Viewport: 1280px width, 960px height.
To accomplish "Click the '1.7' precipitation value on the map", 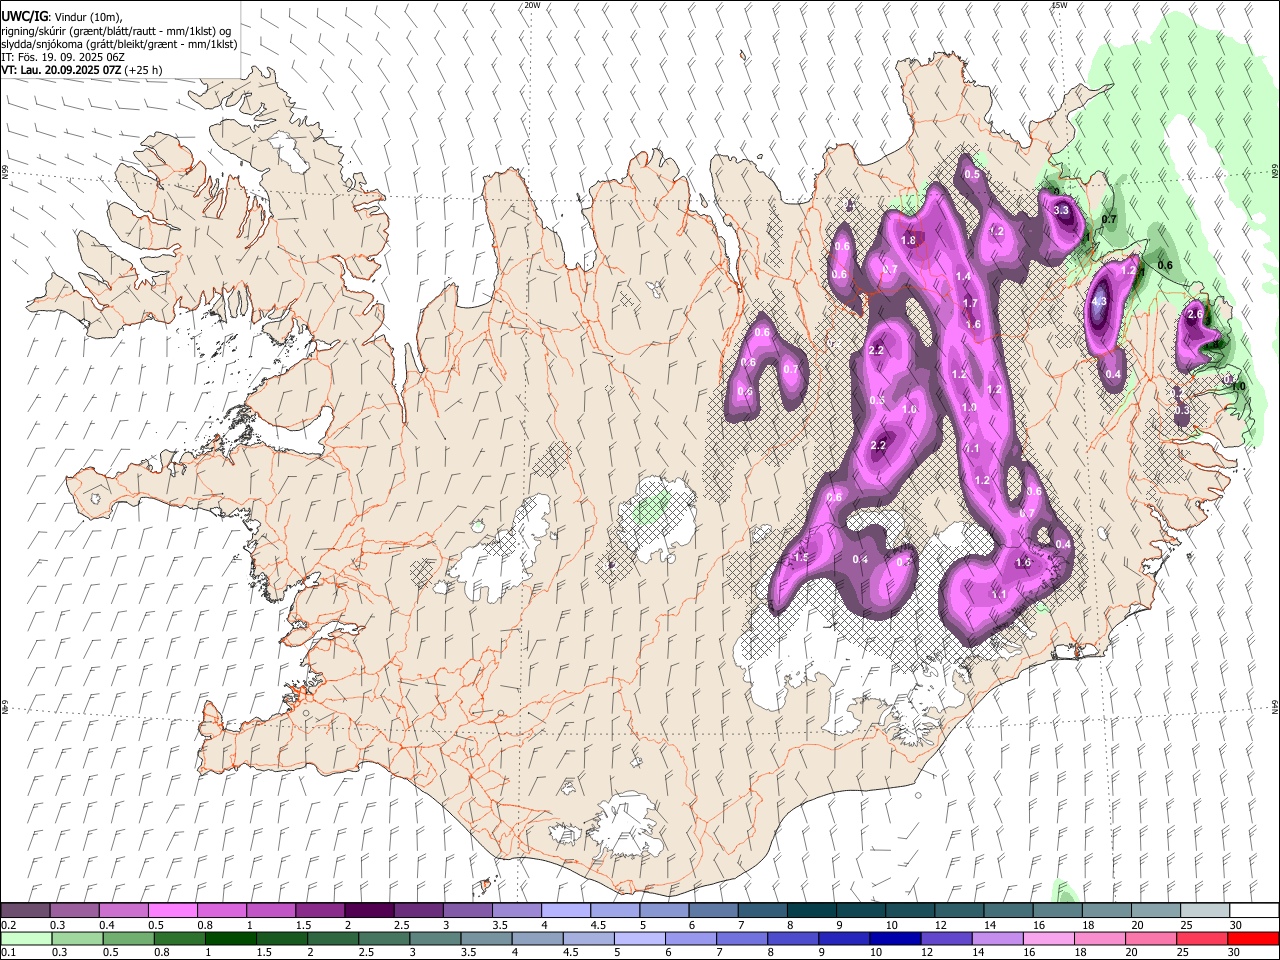I will point(970,303).
